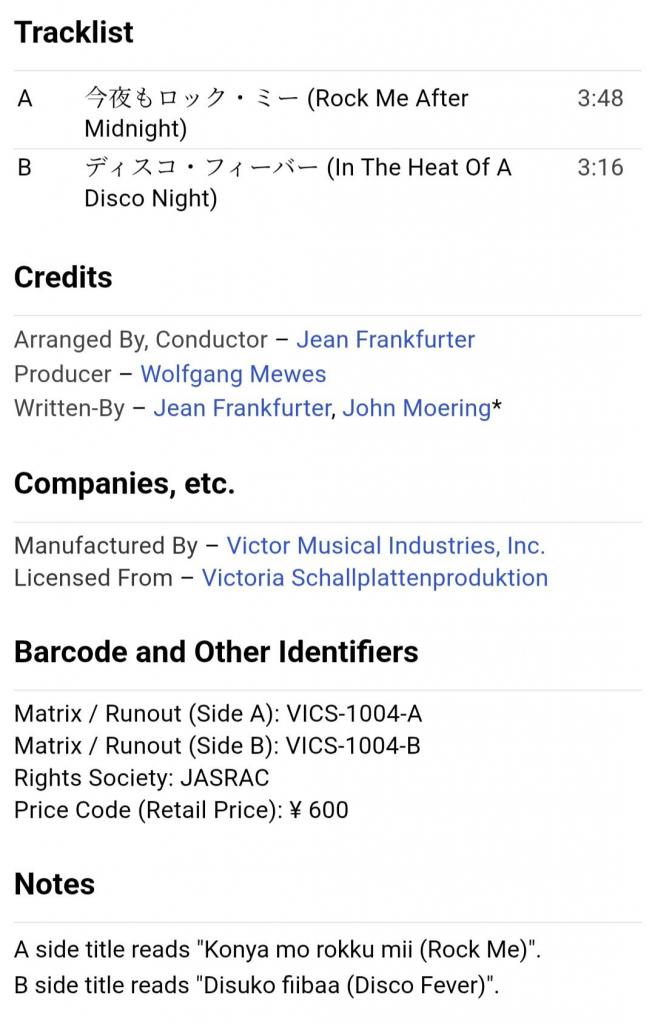Click the Side B matrix VICS-1004-B text
Screen dimensions: 655x1024
tap(353, 746)
